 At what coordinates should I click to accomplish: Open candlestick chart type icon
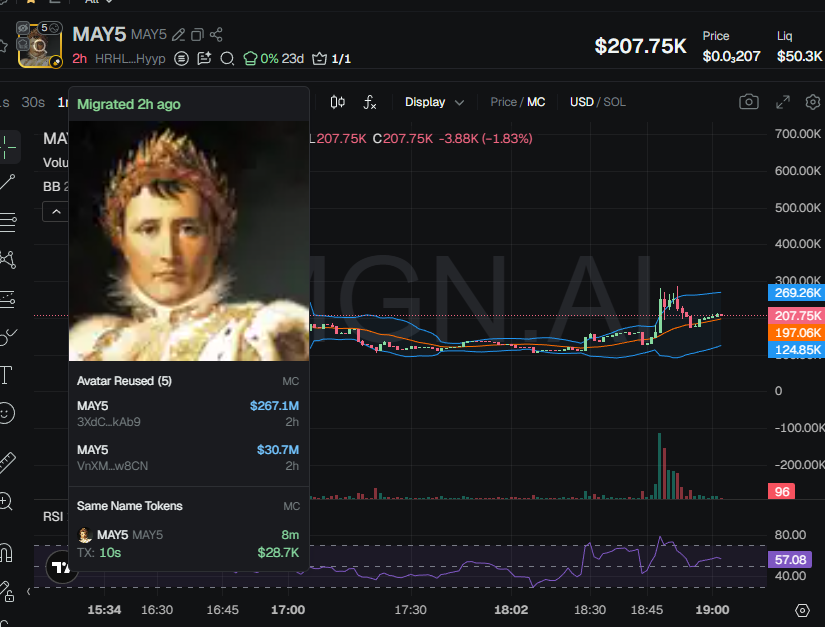(338, 102)
